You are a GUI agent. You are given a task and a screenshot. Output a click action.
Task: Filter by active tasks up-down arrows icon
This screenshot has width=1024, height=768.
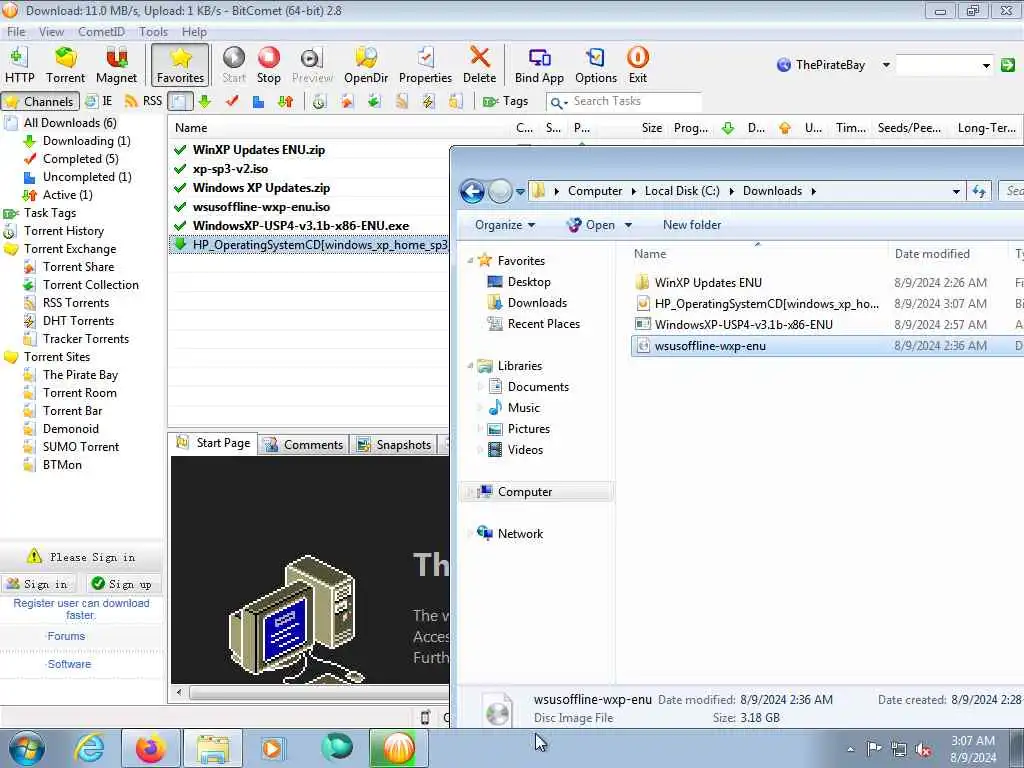[x=285, y=101]
